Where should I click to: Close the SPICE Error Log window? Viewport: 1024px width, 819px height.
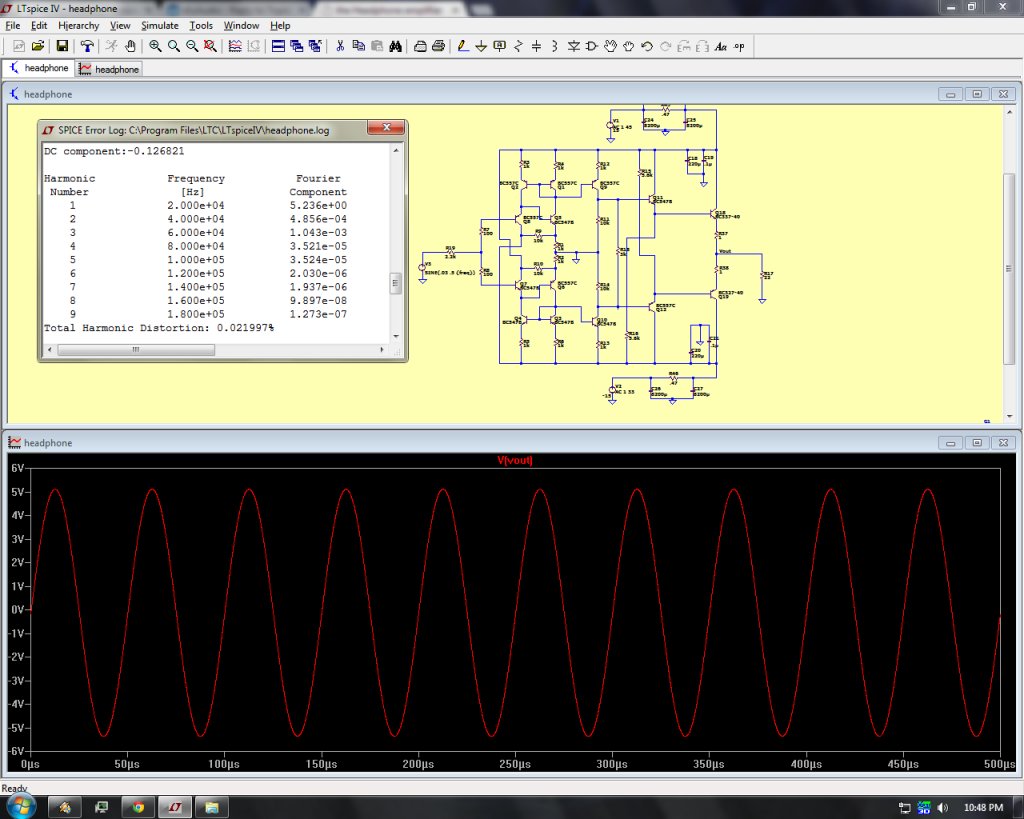pyautogui.click(x=386, y=127)
